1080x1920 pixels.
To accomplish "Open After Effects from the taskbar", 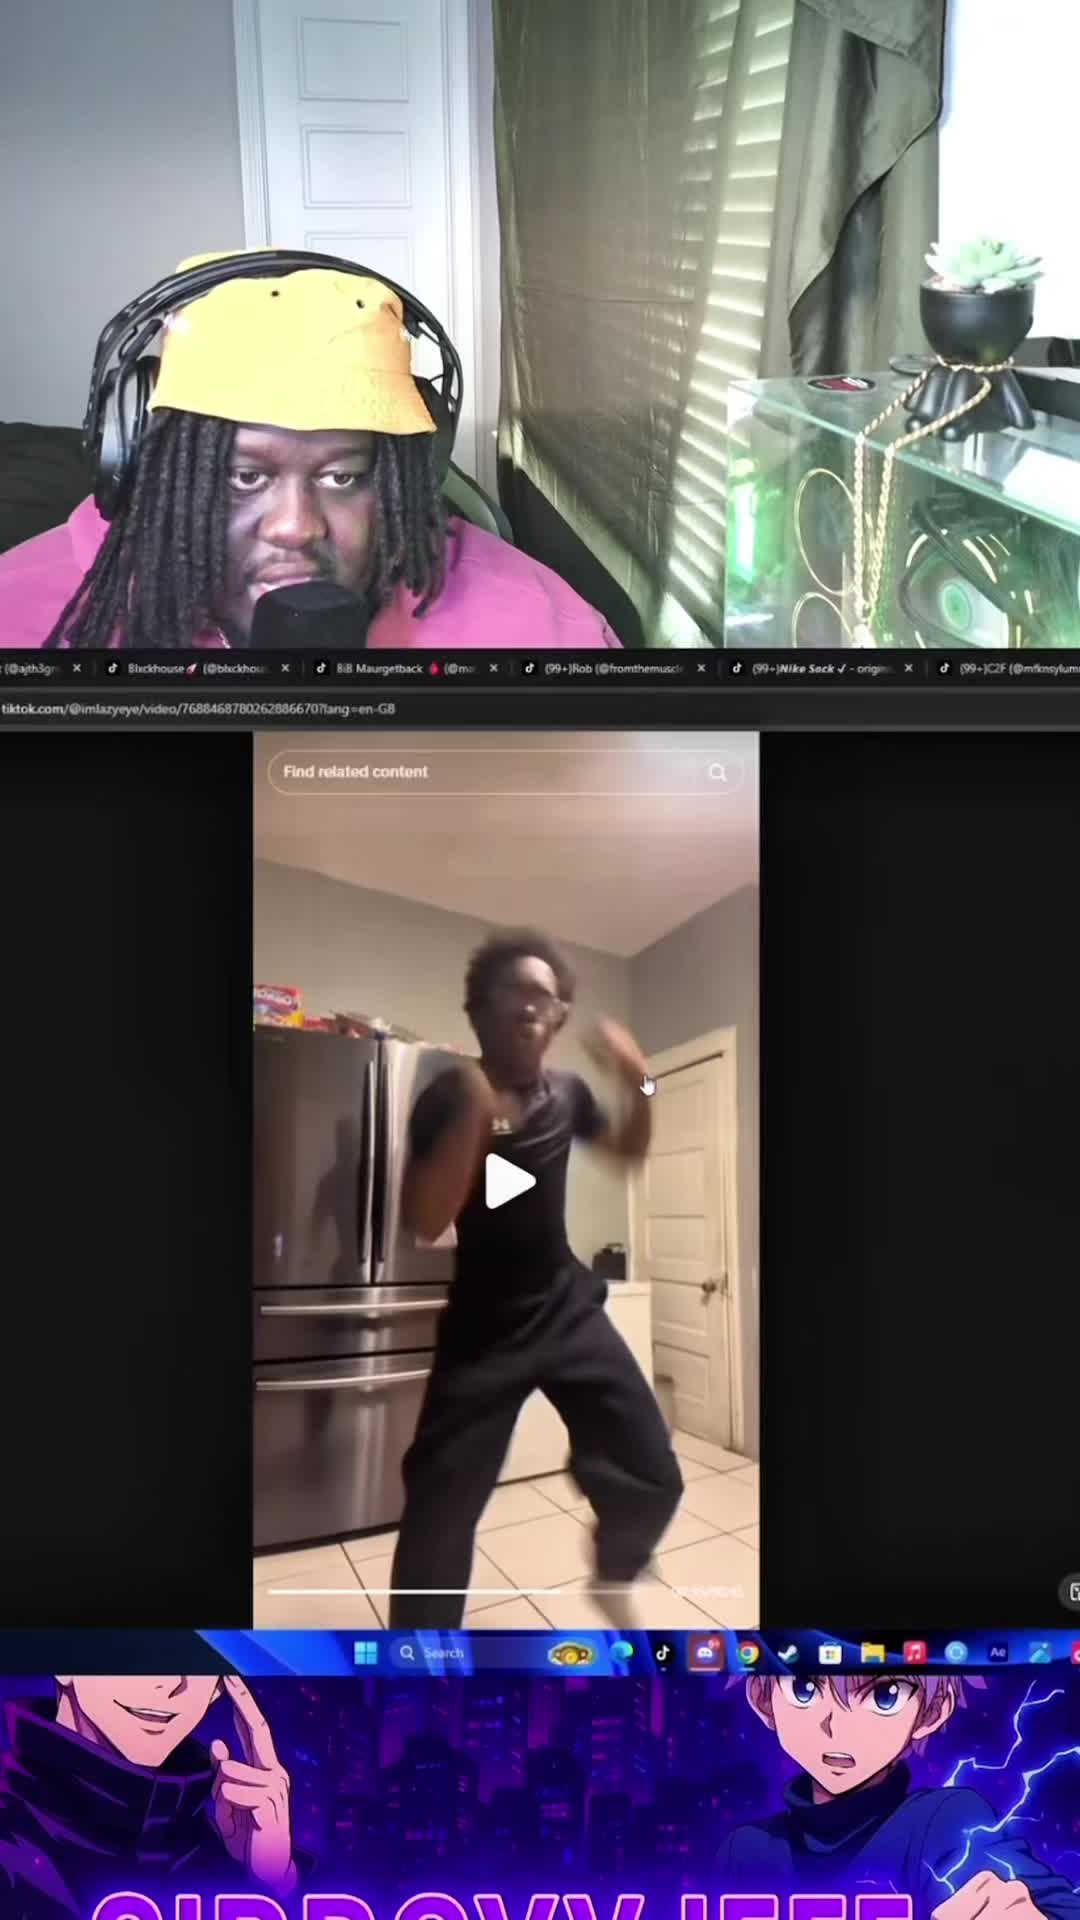I will click(997, 1653).
